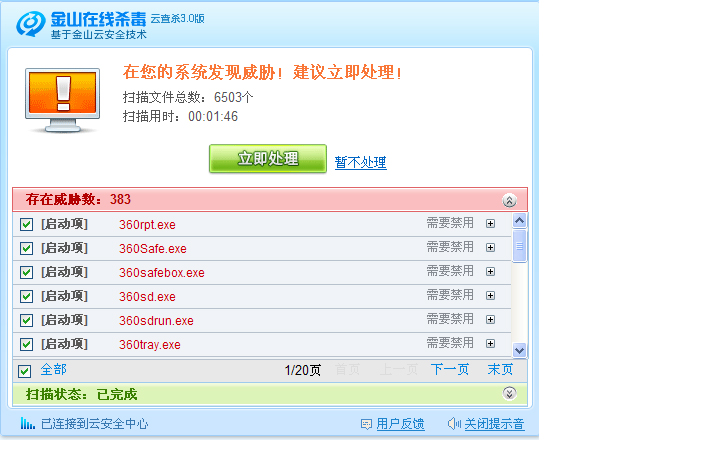Click the 需要禁用 status on 360tray.exe row
The height and width of the screenshot is (450, 720).
tap(450, 343)
